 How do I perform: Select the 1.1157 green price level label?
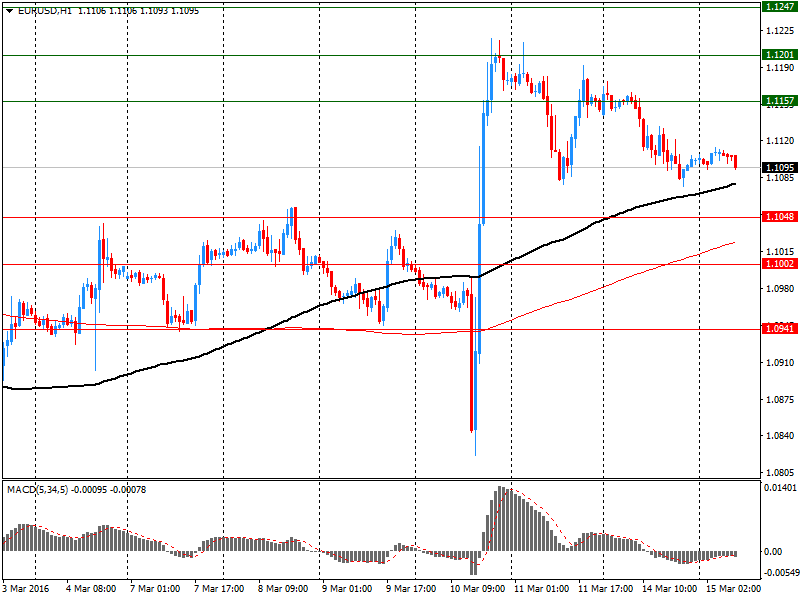point(780,101)
